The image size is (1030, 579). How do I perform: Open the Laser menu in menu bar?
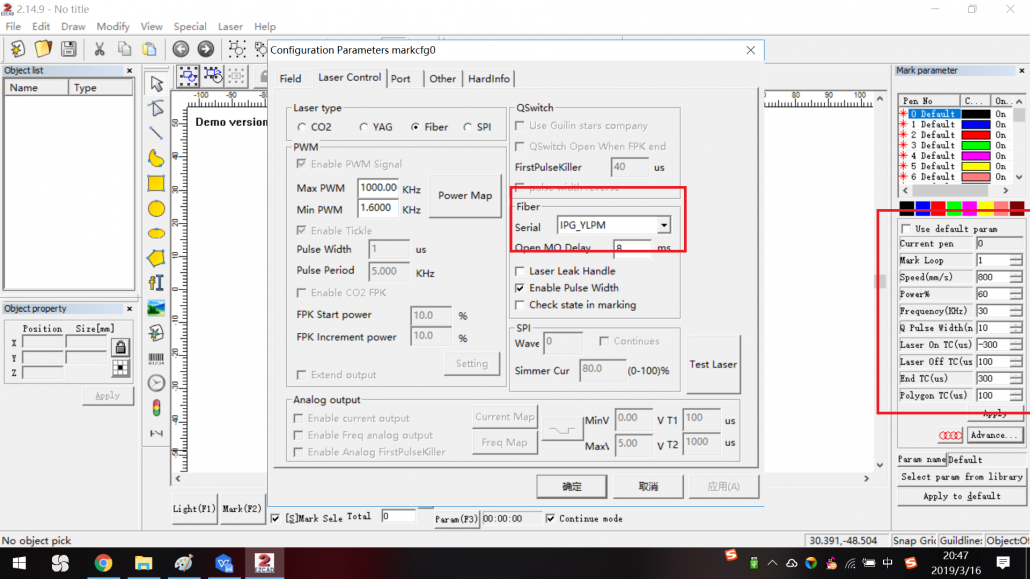(x=230, y=27)
